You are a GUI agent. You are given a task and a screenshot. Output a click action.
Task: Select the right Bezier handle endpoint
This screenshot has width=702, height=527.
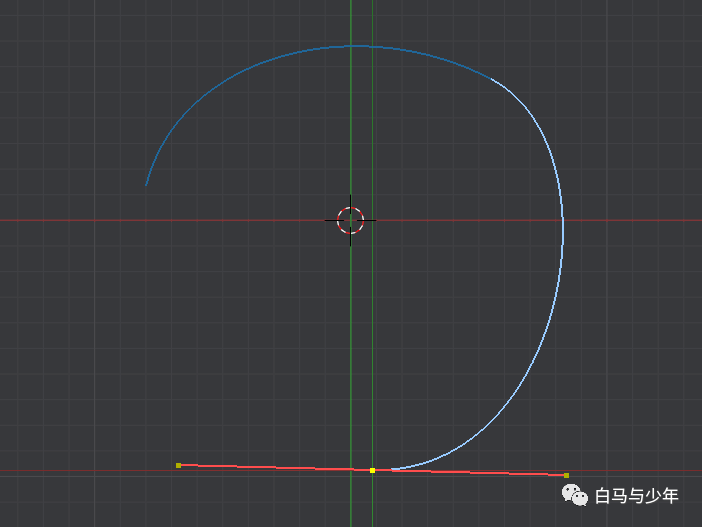point(566,475)
